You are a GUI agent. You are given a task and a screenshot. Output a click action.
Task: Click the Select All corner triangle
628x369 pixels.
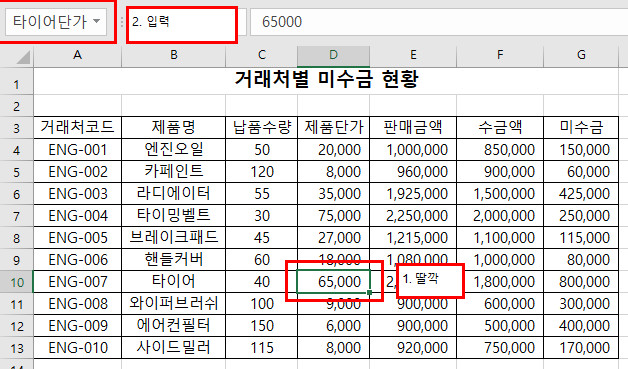point(23,58)
